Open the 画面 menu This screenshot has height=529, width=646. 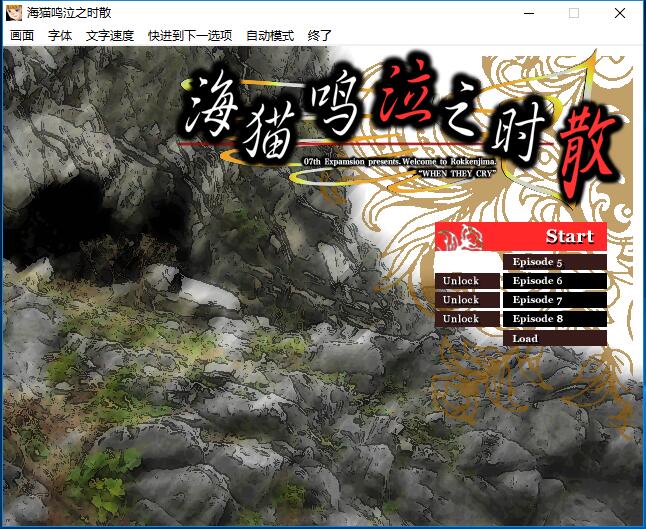(x=22, y=35)
